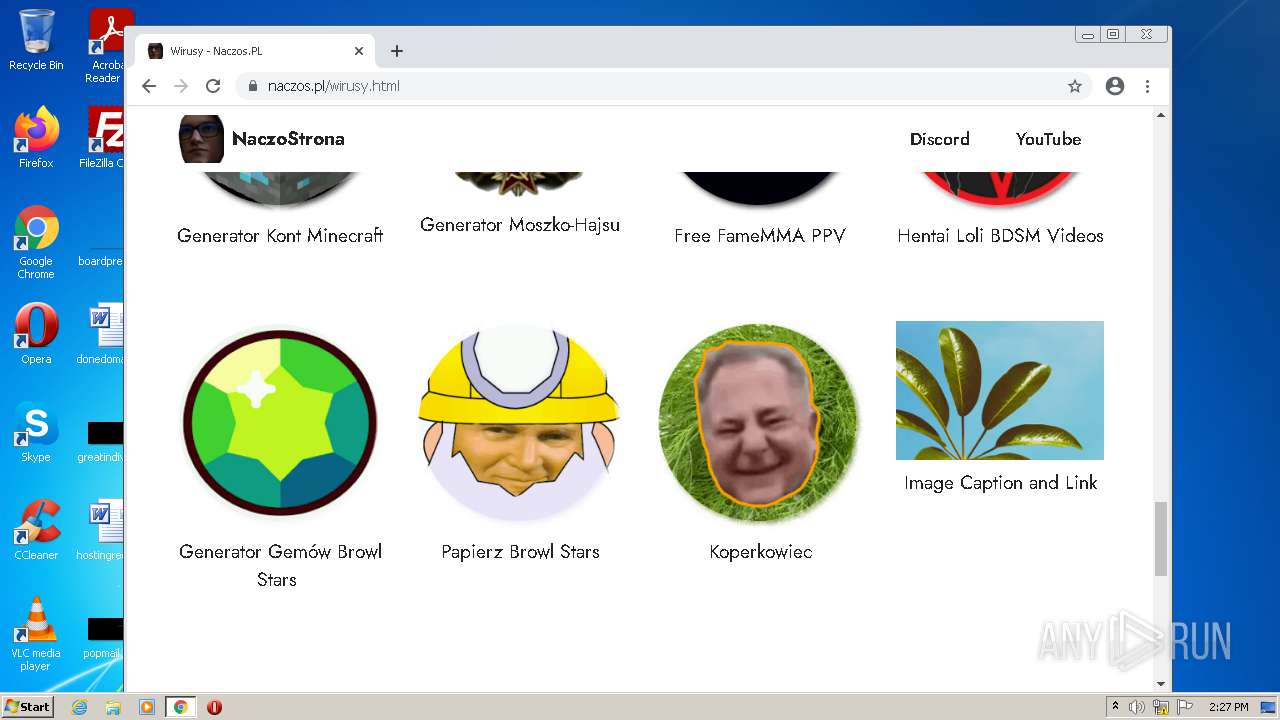View site lock security info
This screenshot has width=1280, height=720.
click(x=253, y=86)
